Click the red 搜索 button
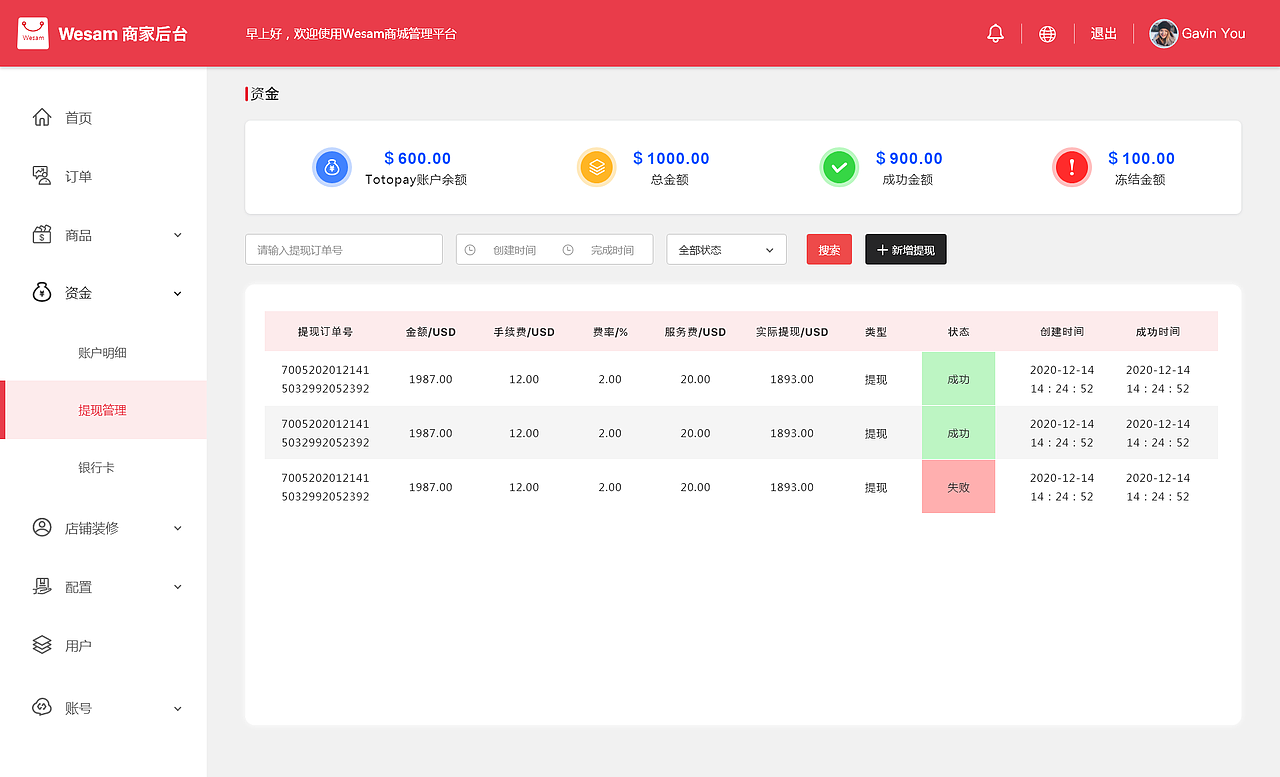Viewport: 1280px width, 777px height. 829,250
